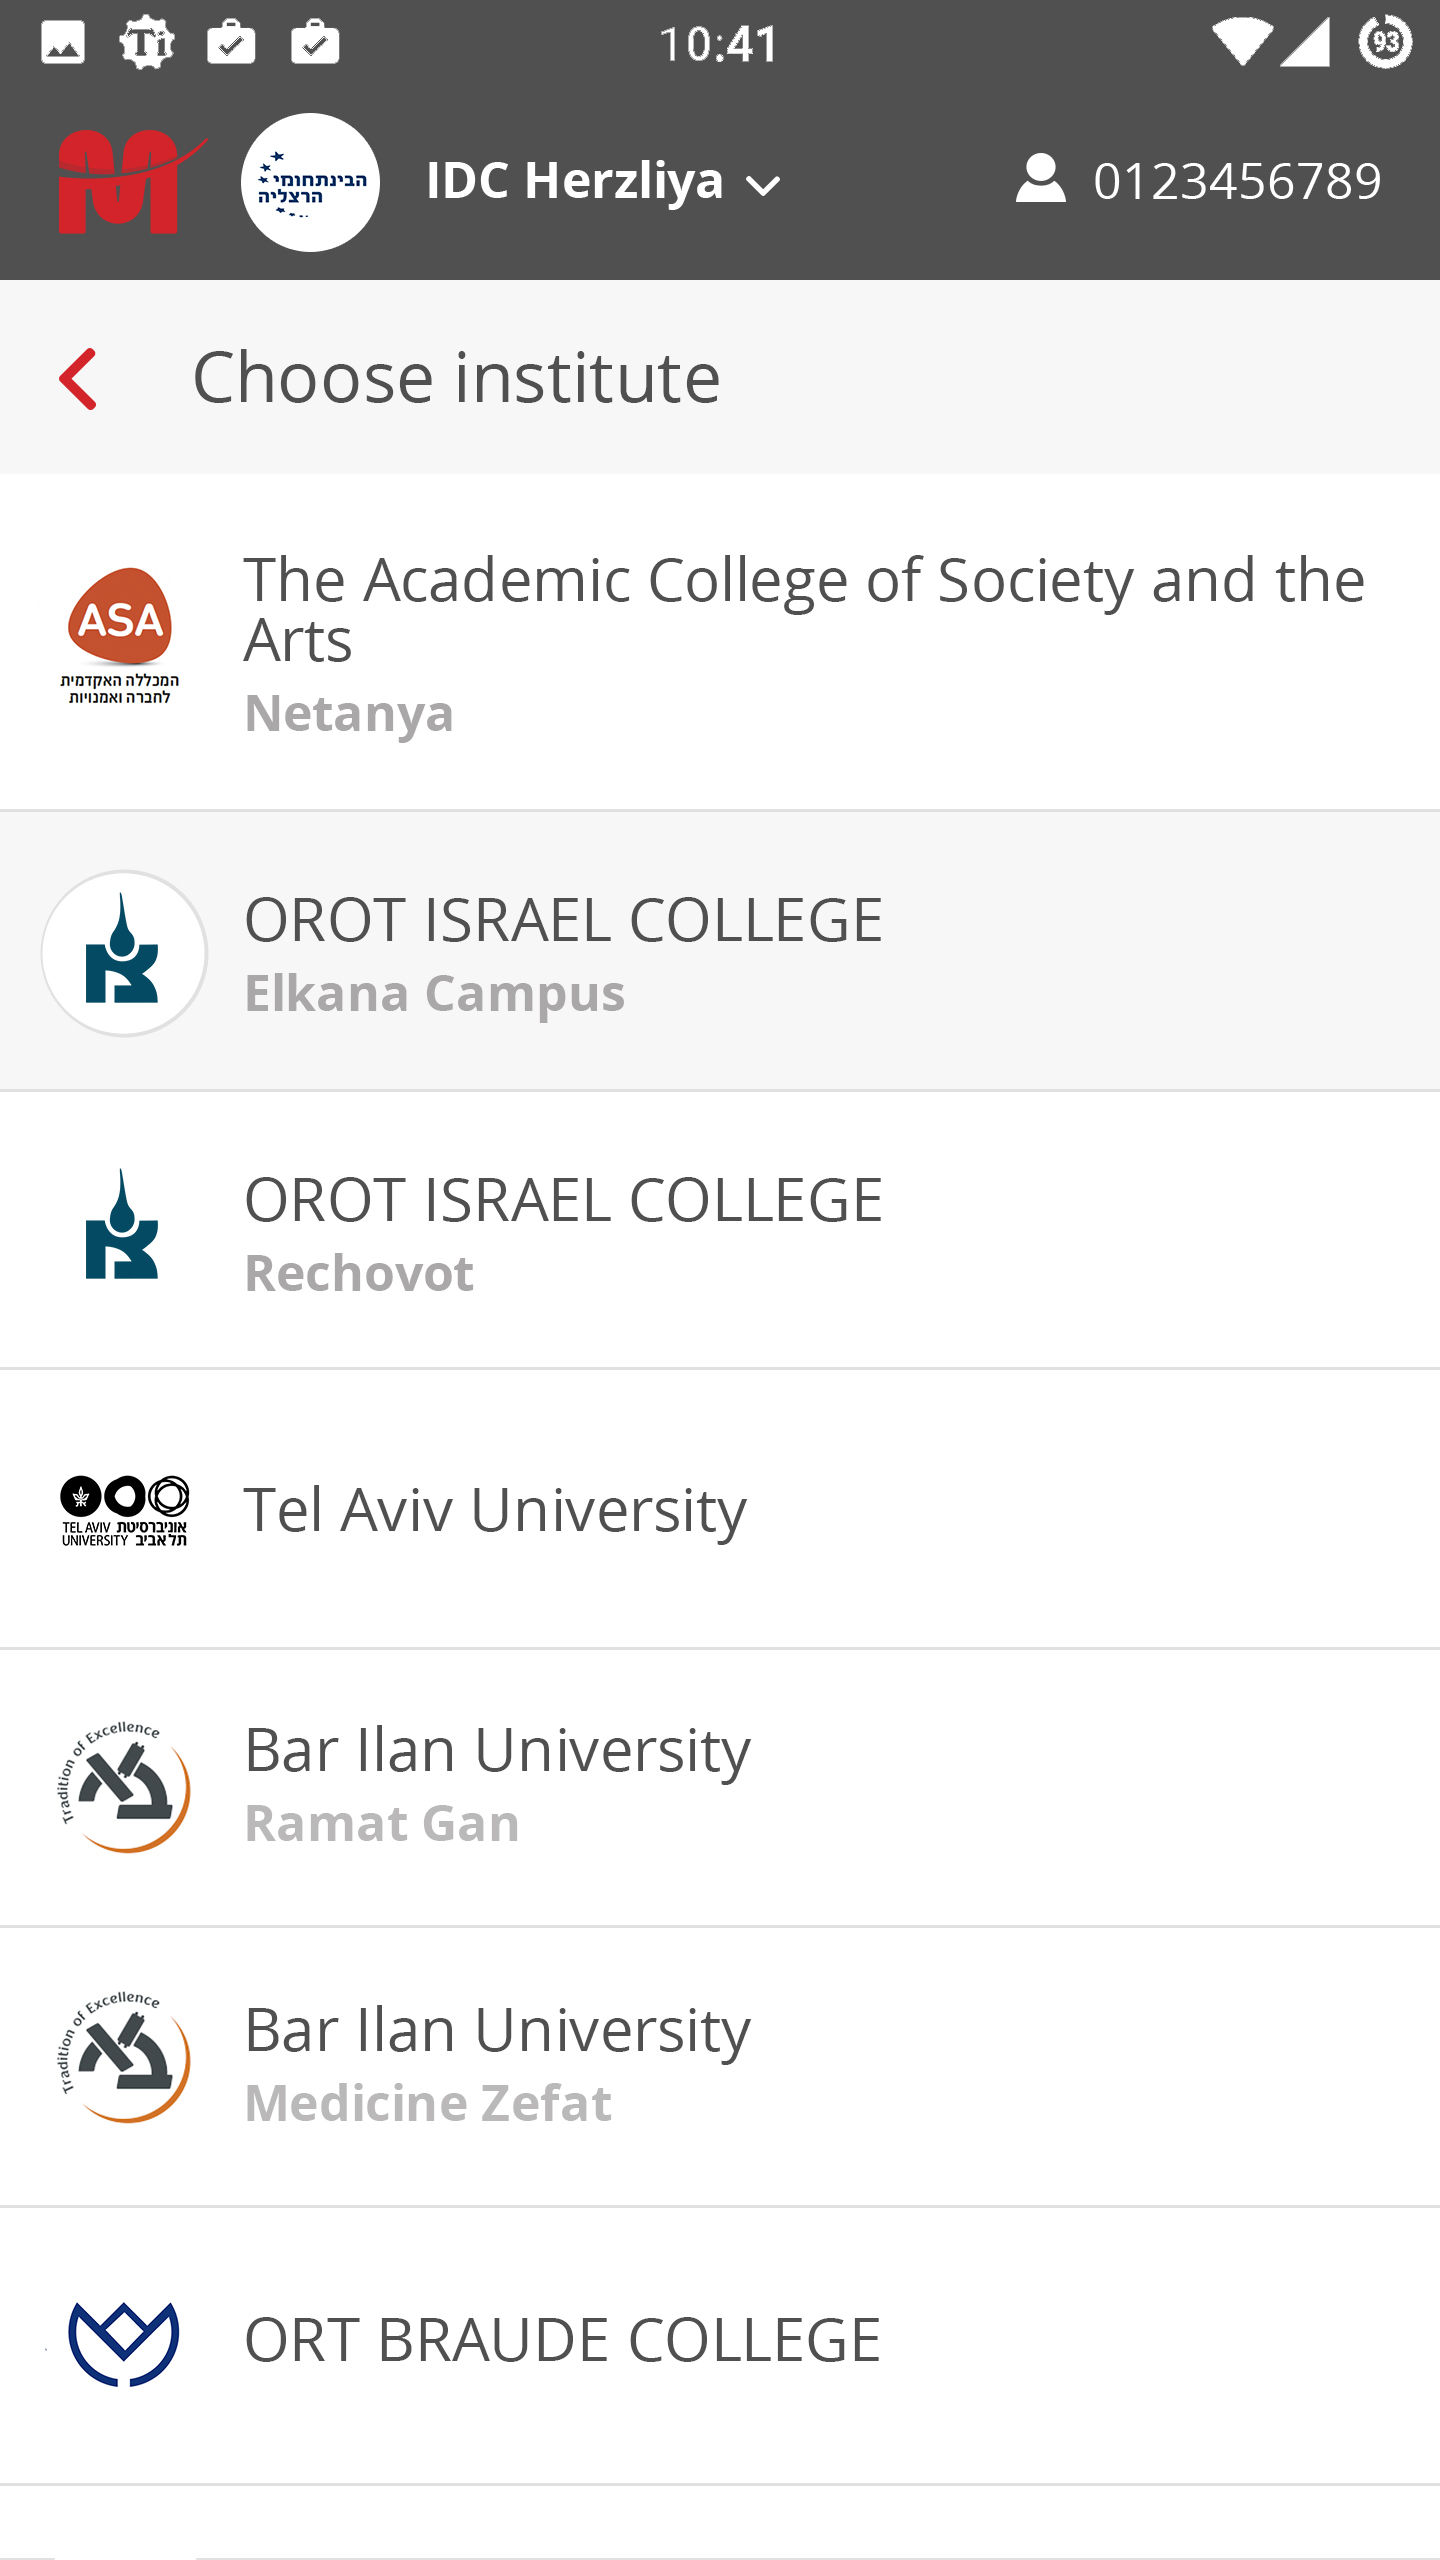Select ORT BRAUDE COLLEGE
Image resolution: width=1440 pixels, height=2560 pixels.
click(x=720, y=2346)
